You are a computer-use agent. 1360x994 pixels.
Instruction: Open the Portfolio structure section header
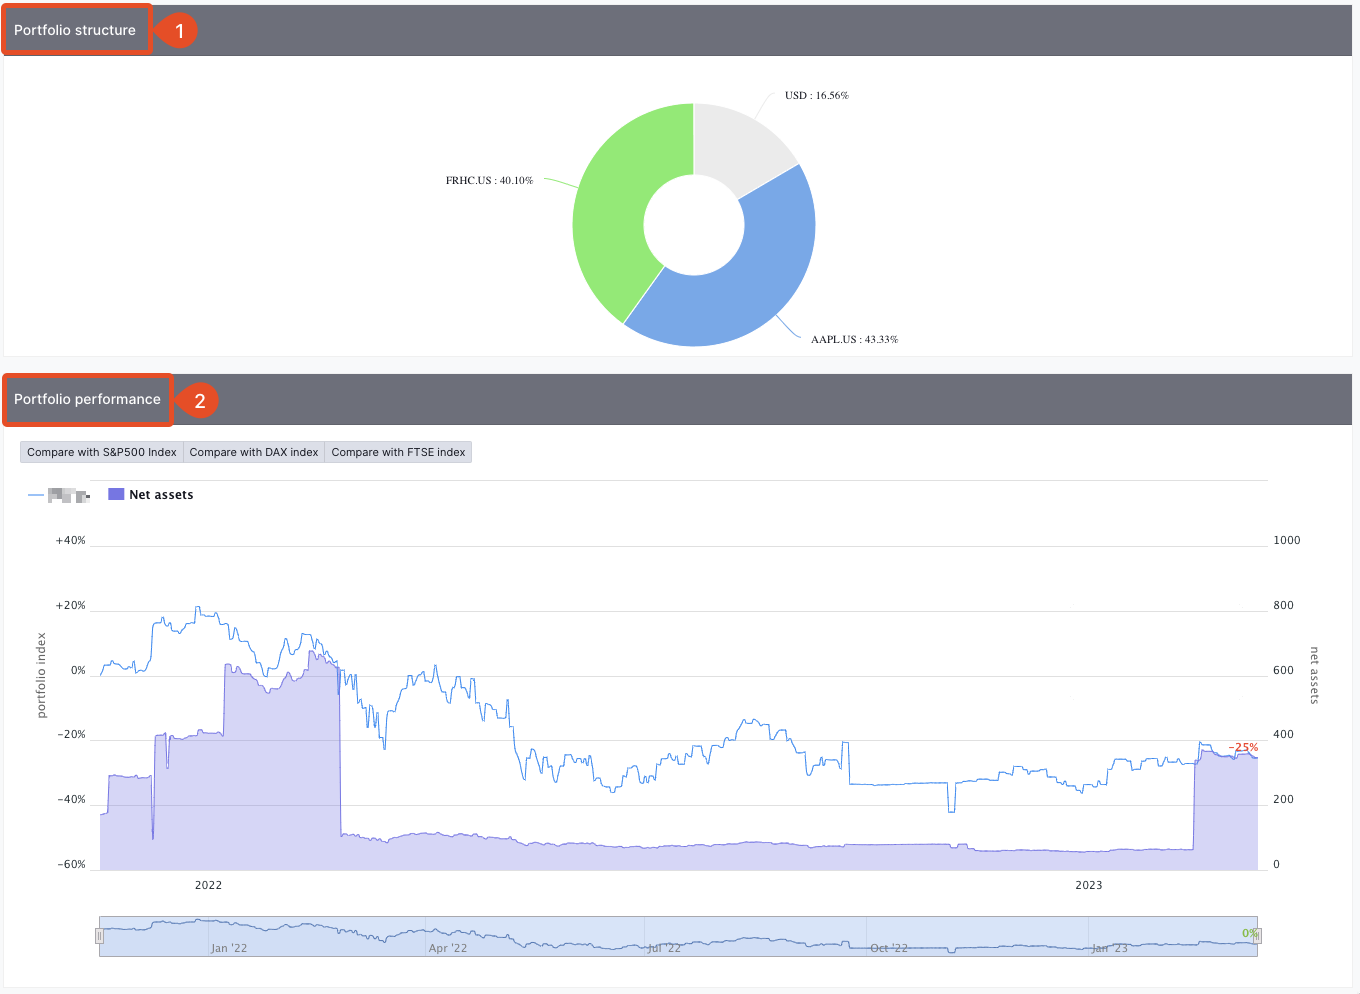[x=76, y=29]
